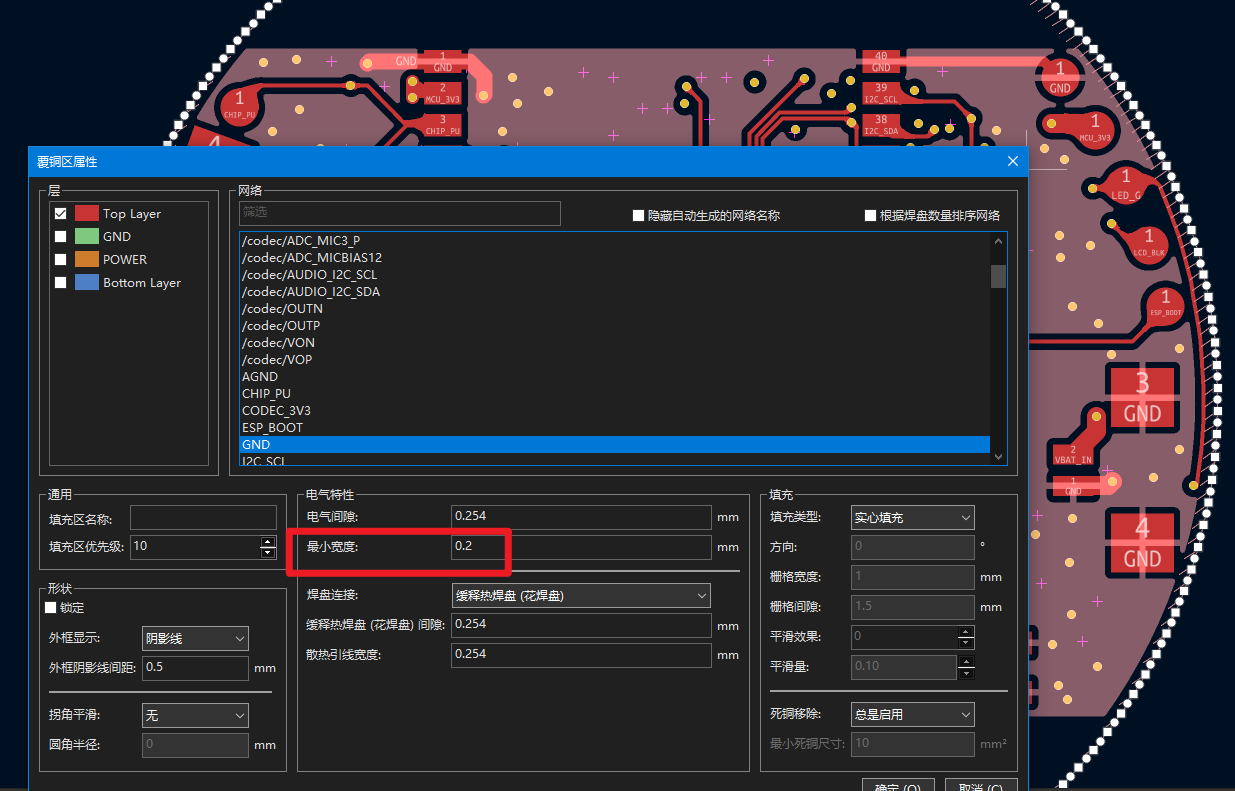This screenshot has height=791, width=1235.
Task: Decrease 填充区优先级 with down arrow
Action: pyautogui.click(x=268, y=552)
